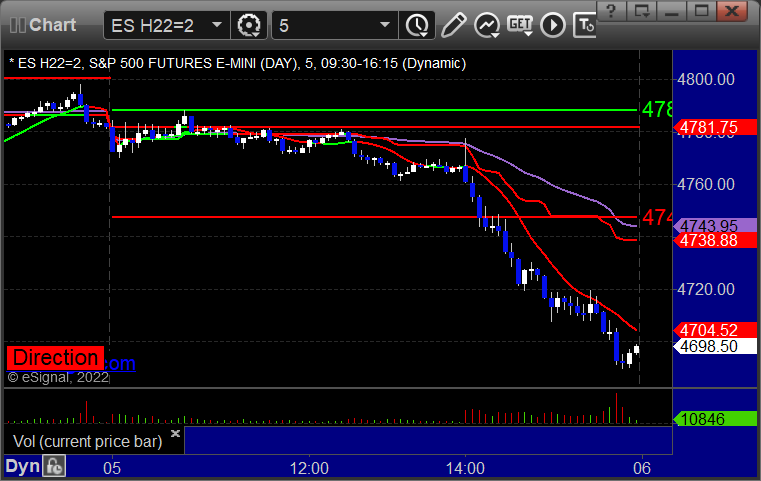761x481 pixels.
Task: Close the Vol study pane
Action: pyautogui.click(x=176, y=433)
